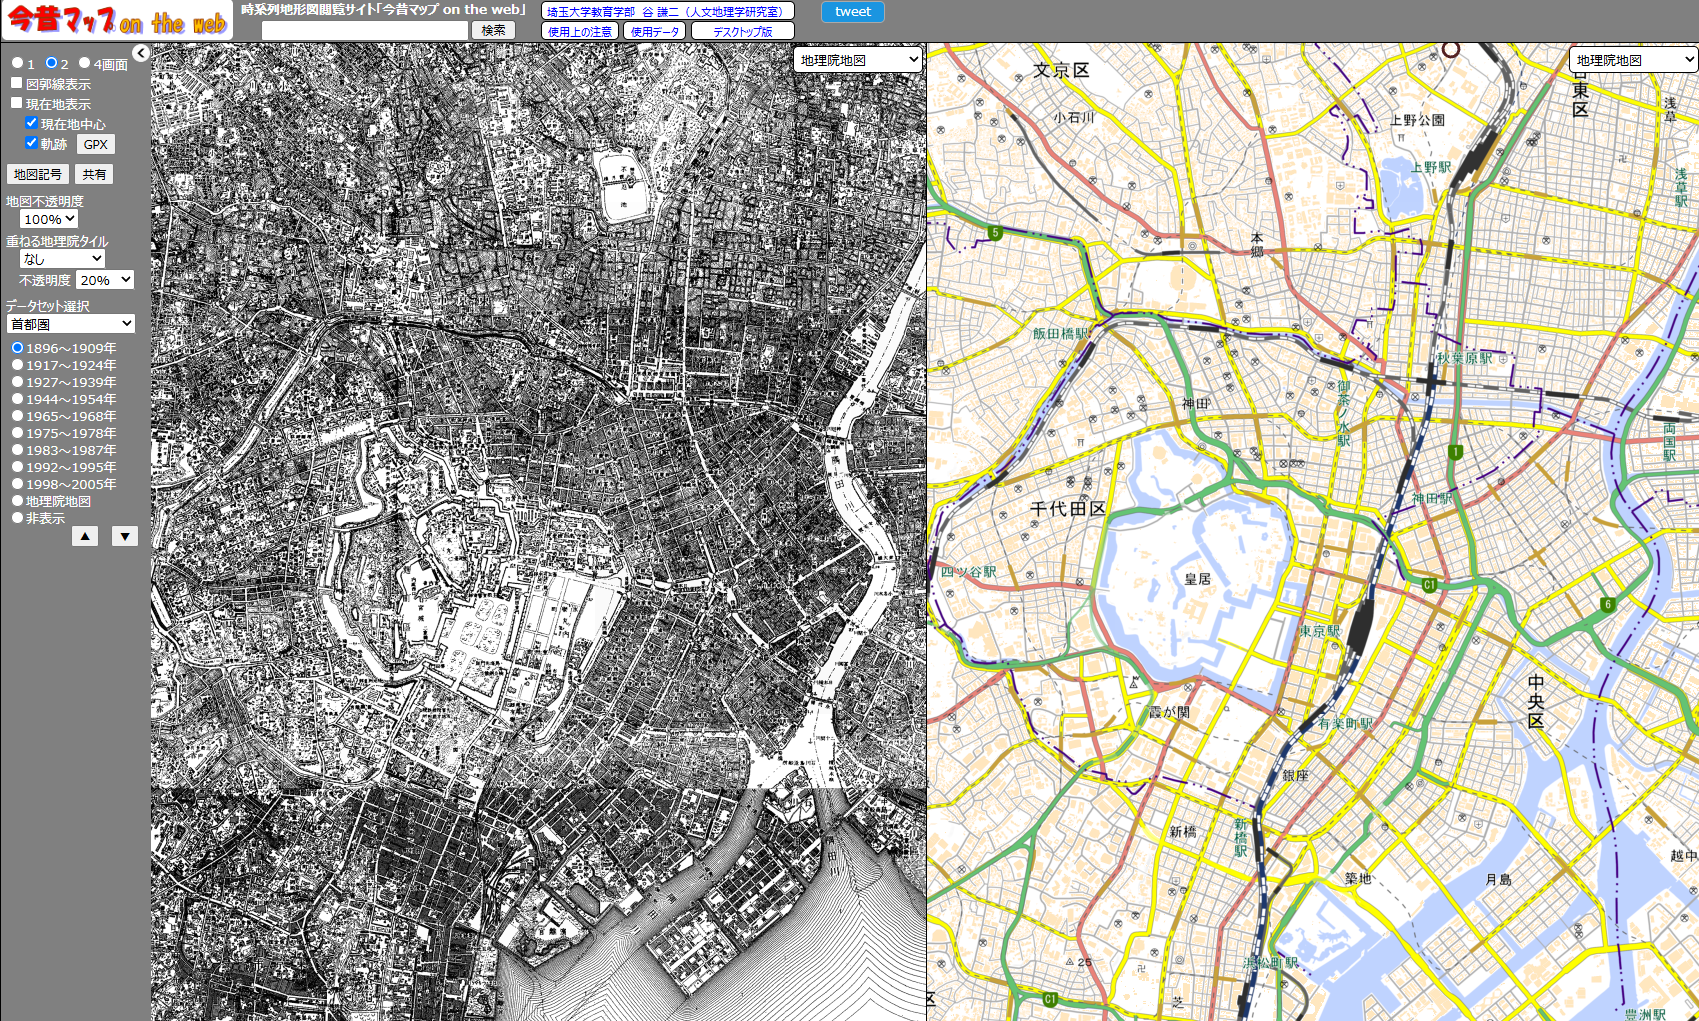This screenshot has height=1021, width=1699.
Task: Open the 使用データ link
Action: point(655,31)
